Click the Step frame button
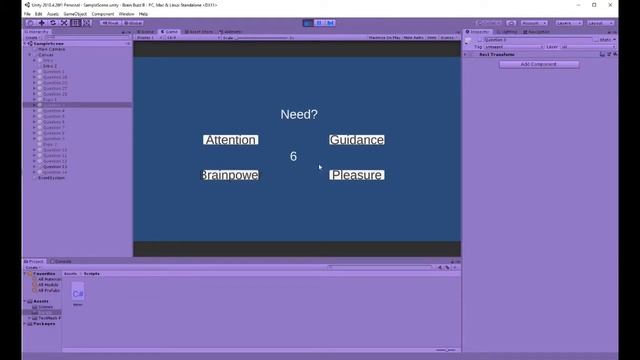The height and width of the screenshot is (360, 640). [331, 23]
